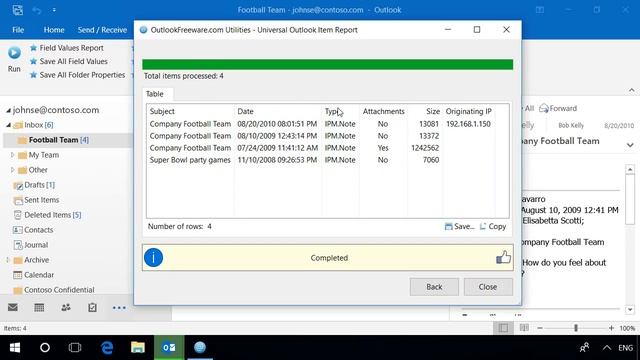
Task: Switch to Reading view in status bar
Action: [x=524, y=328]
